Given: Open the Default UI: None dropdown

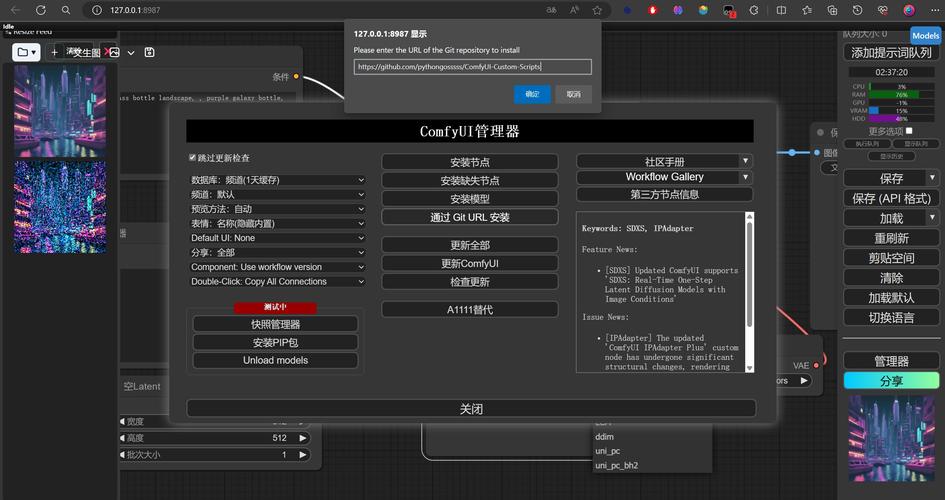Looking at the screenshot, I should pyautogui.click(x=277, y=238).
